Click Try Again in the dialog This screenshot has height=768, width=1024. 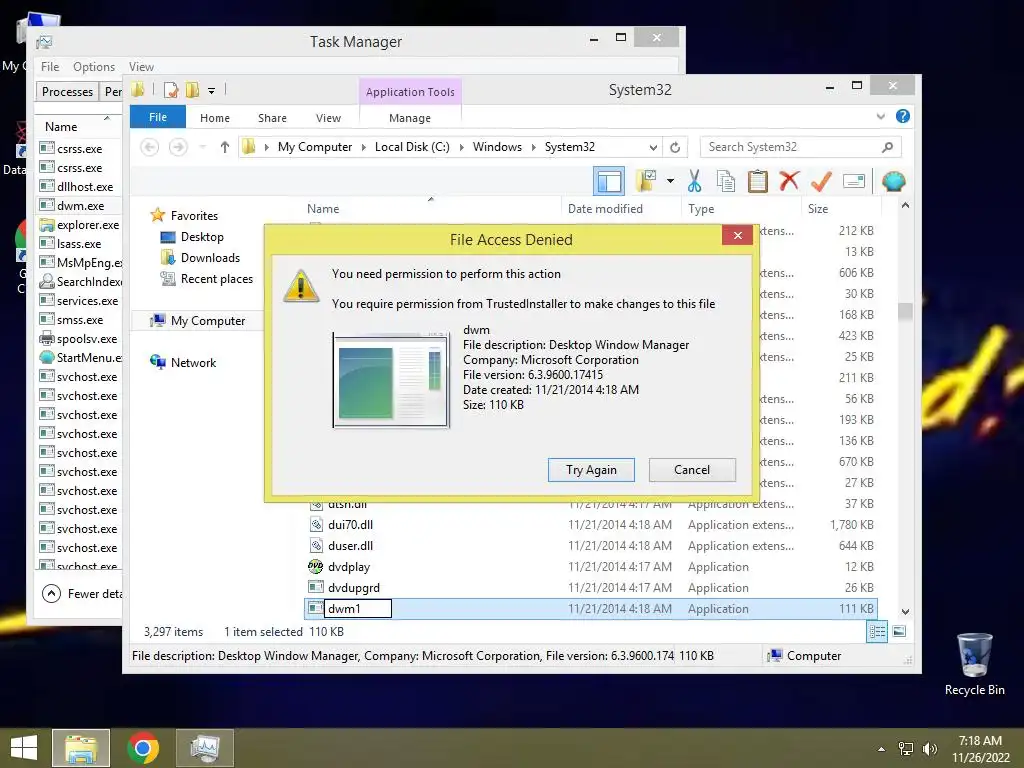591,470
